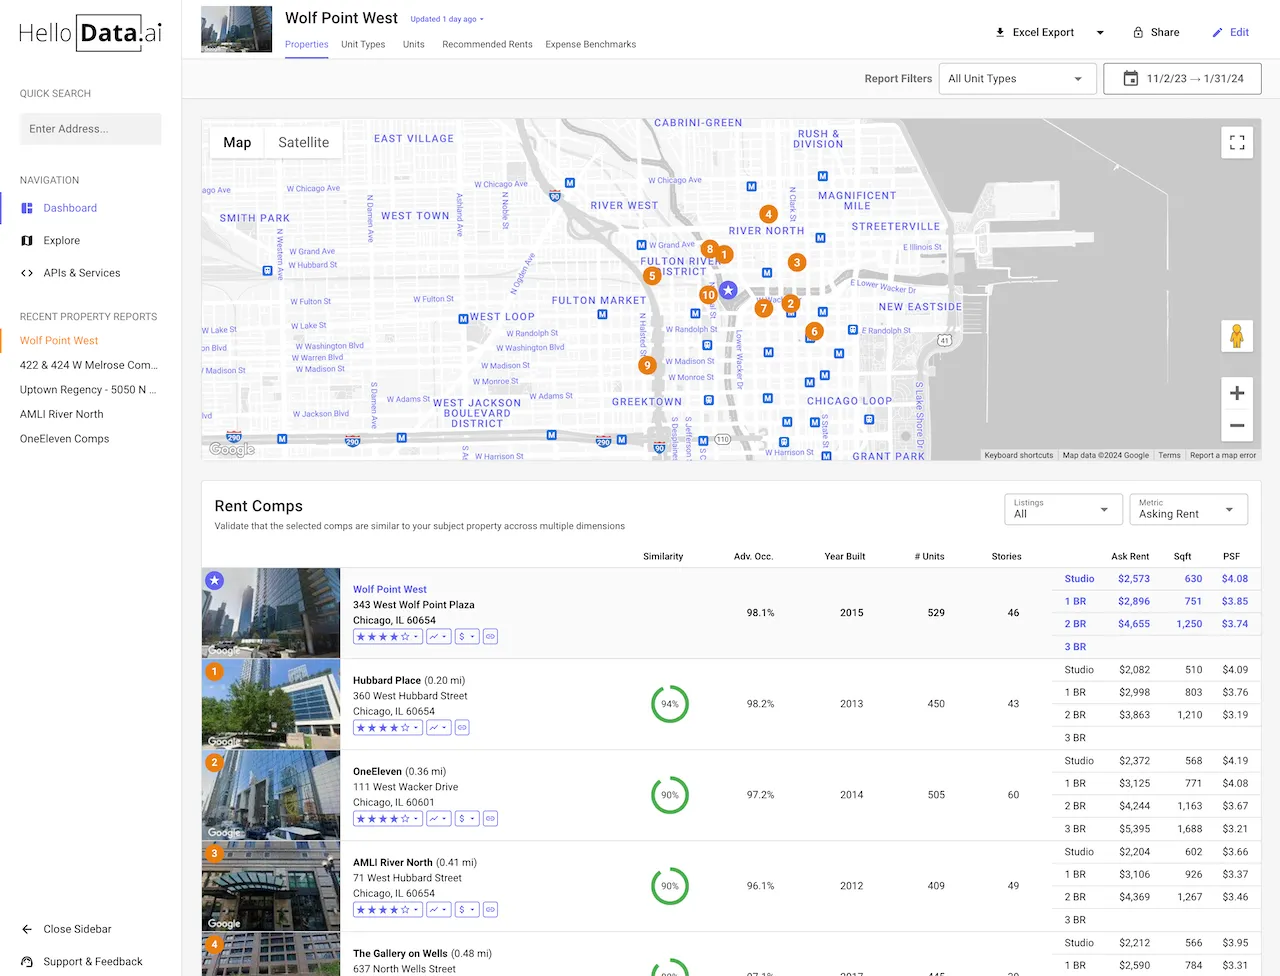Open star rating dropdown for AMLI River North
The image size is (1280, 976).
tap(388, 910)
